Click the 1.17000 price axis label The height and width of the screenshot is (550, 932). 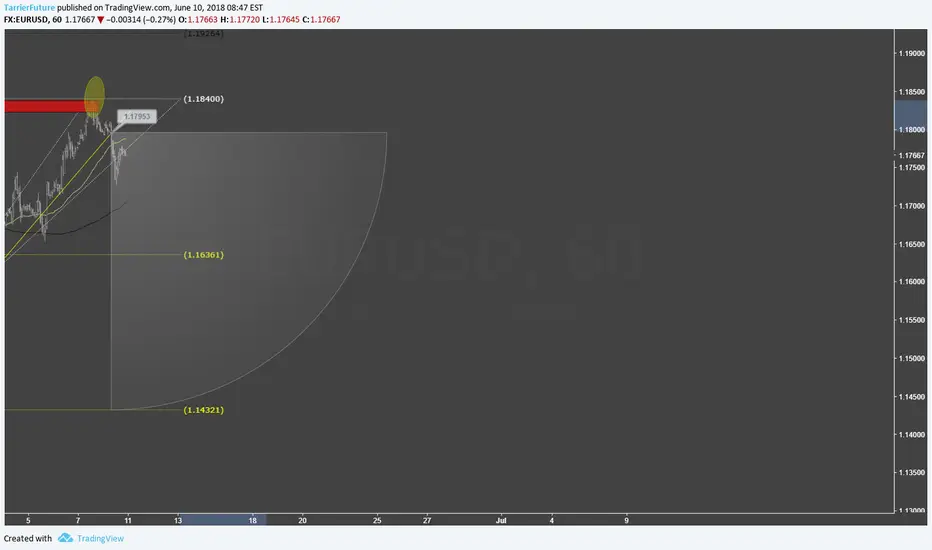point(912,206)
